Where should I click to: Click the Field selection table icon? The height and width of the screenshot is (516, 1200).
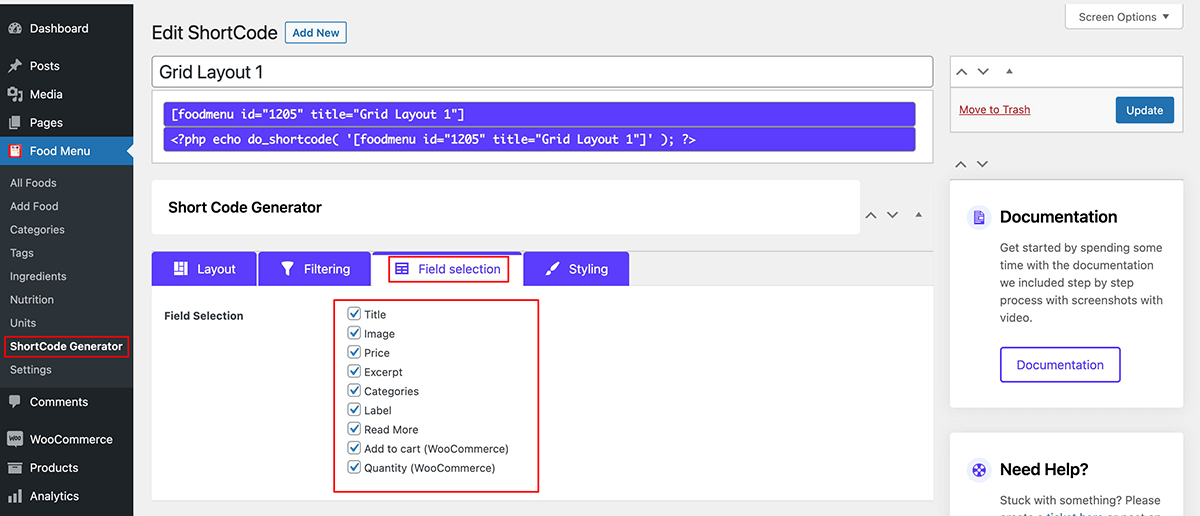[402, 269]
